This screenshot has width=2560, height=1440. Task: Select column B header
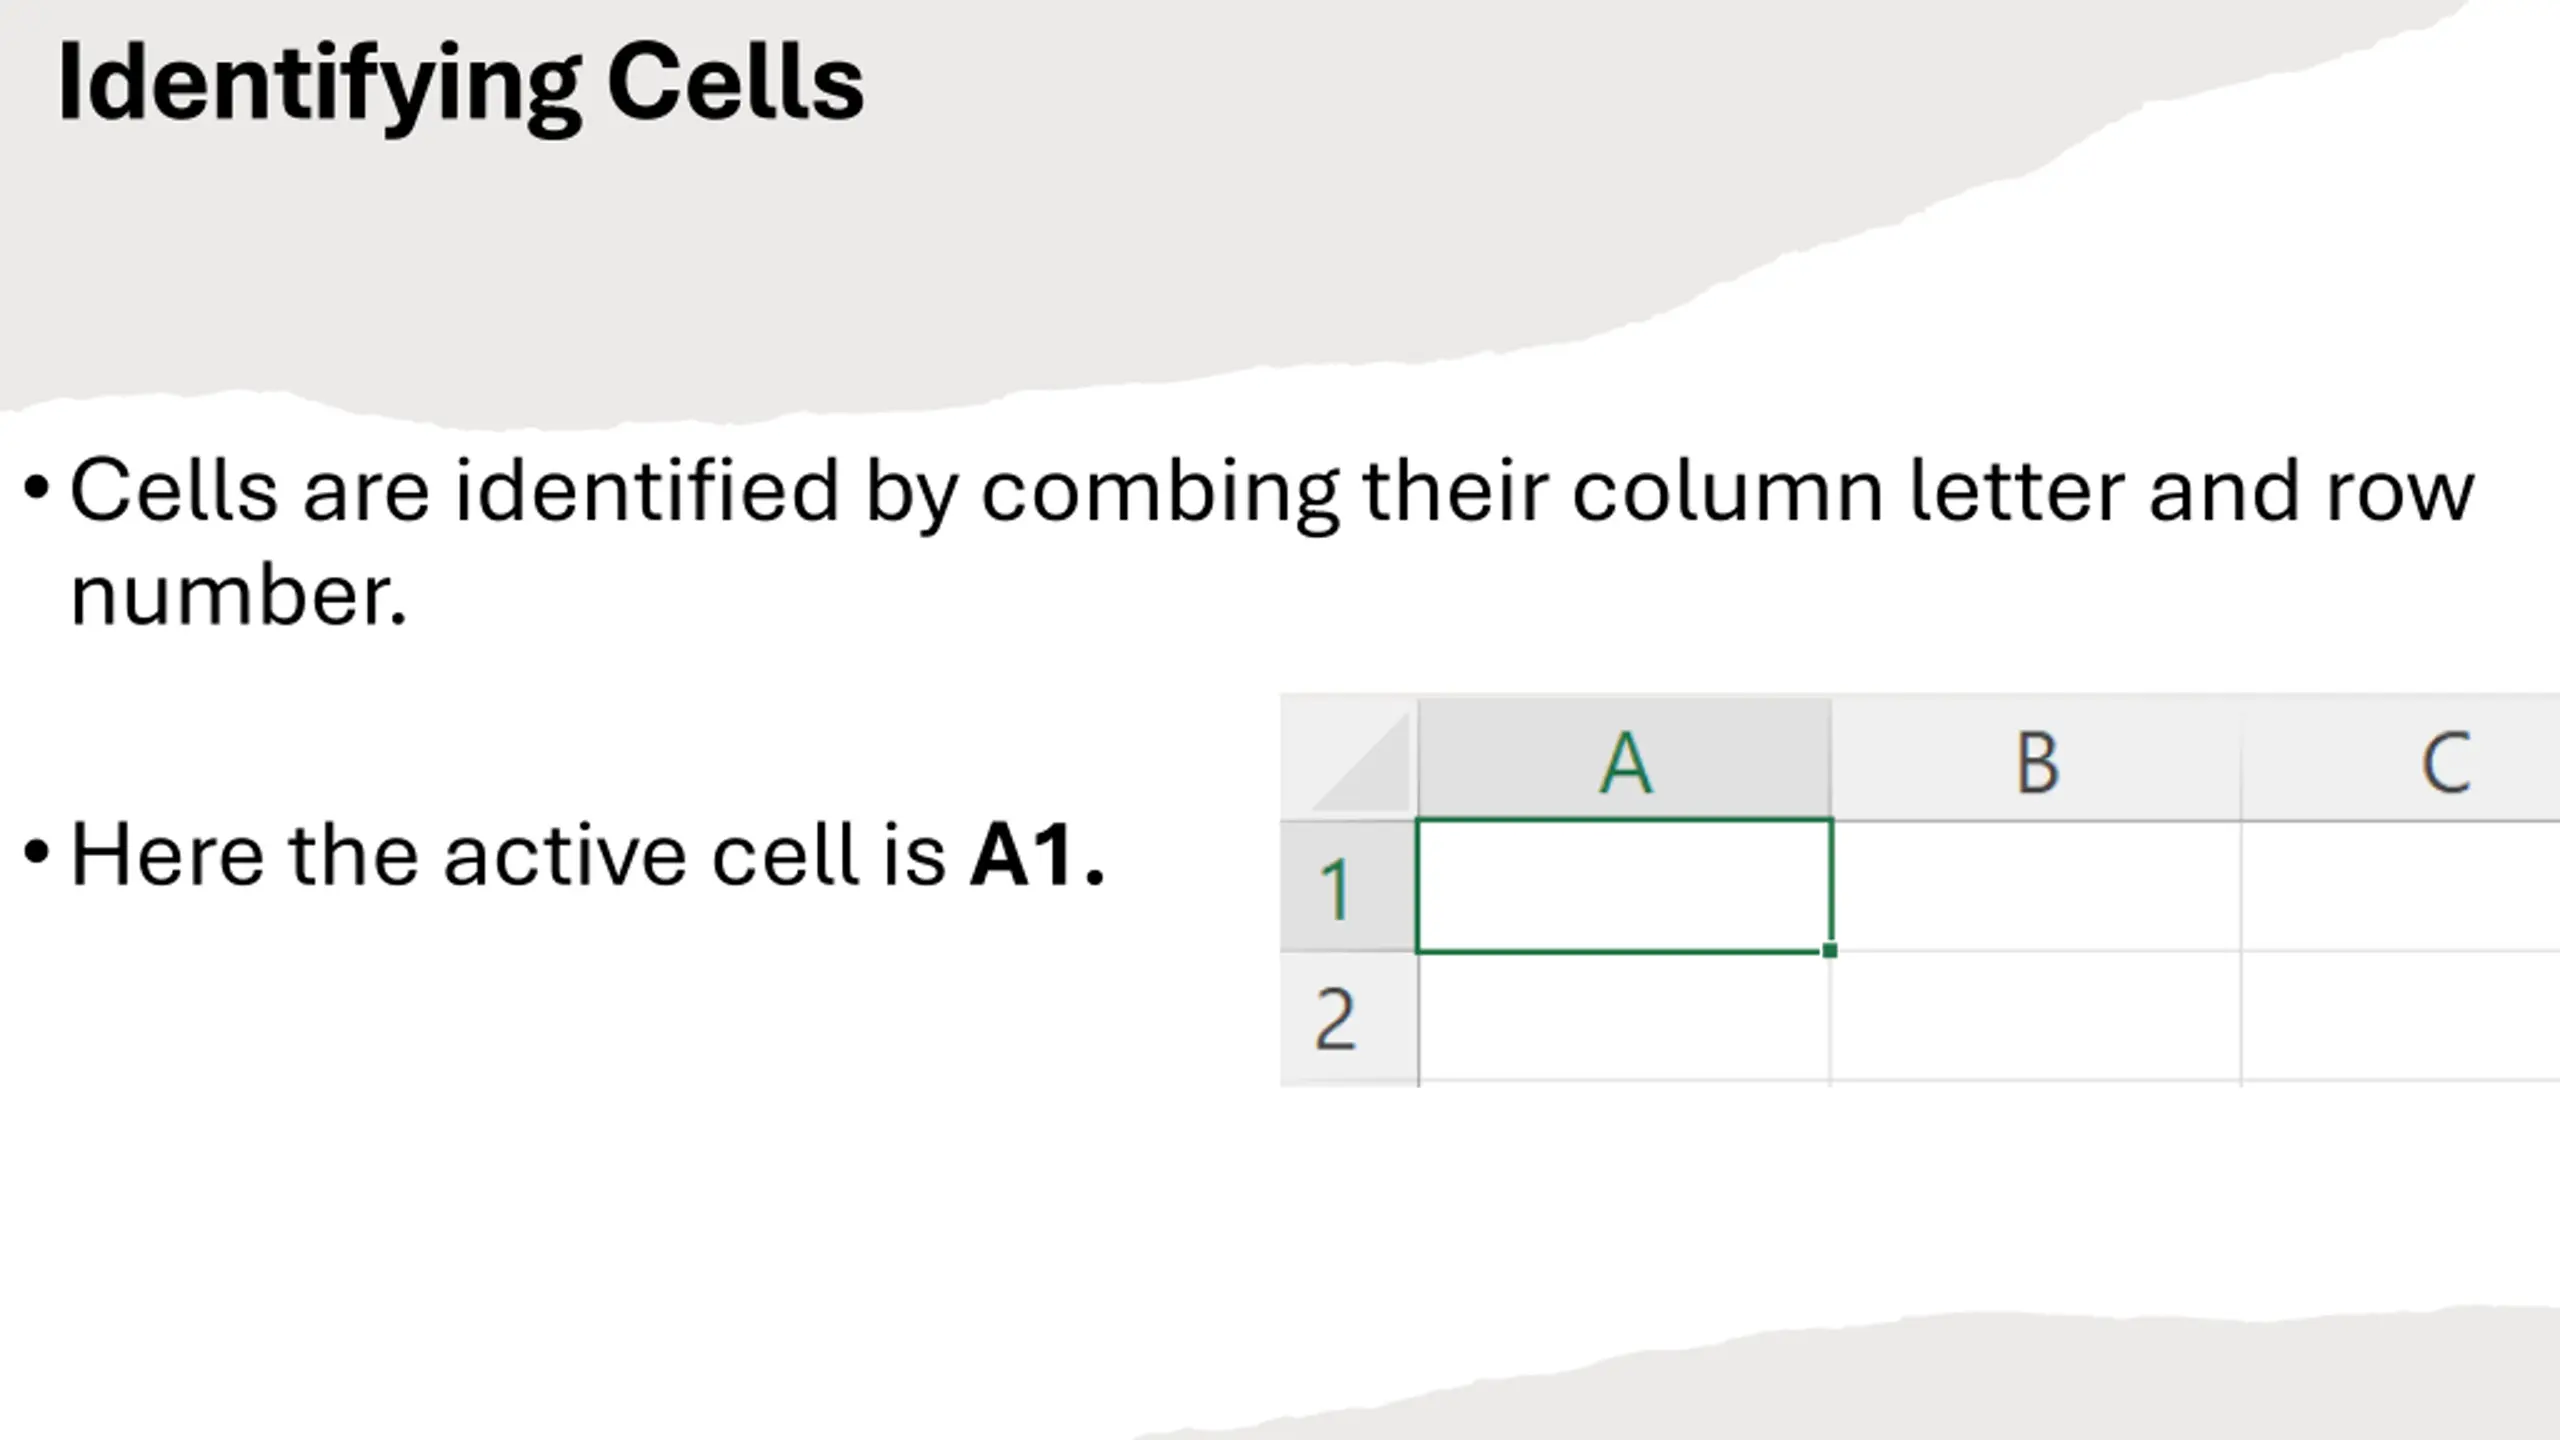coord(2036,758)
